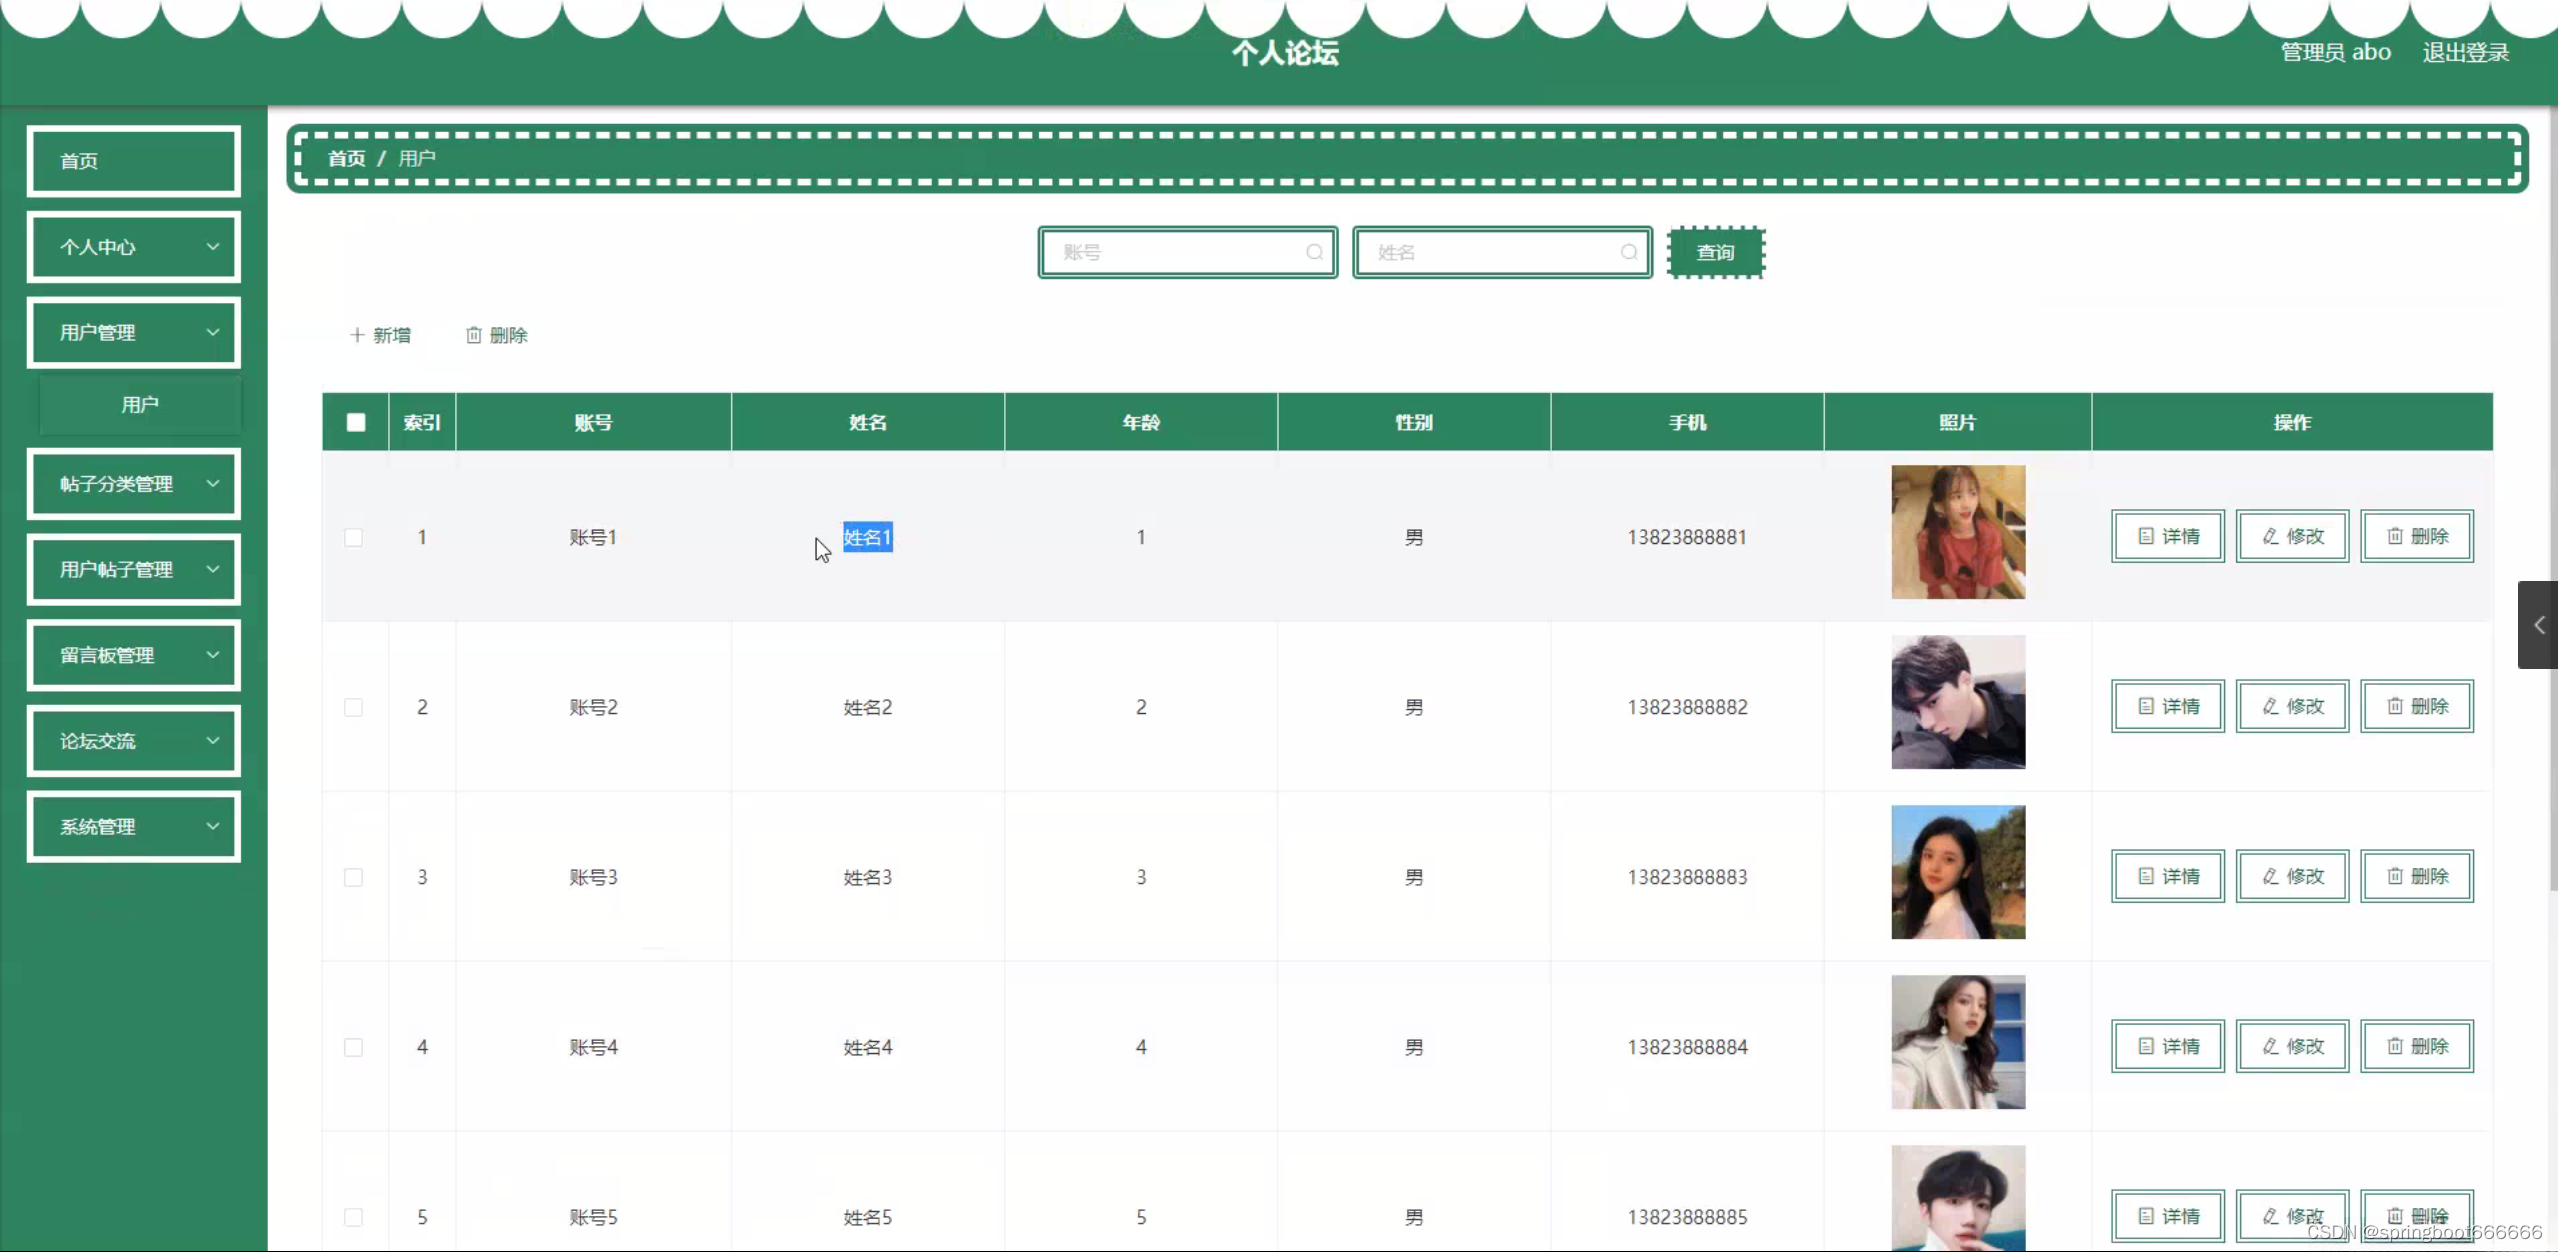Open the 首页 sidebar menu item
The height and width of the screenshot is (1252, 2558).
pyautogui.click(x=134, y=161)
